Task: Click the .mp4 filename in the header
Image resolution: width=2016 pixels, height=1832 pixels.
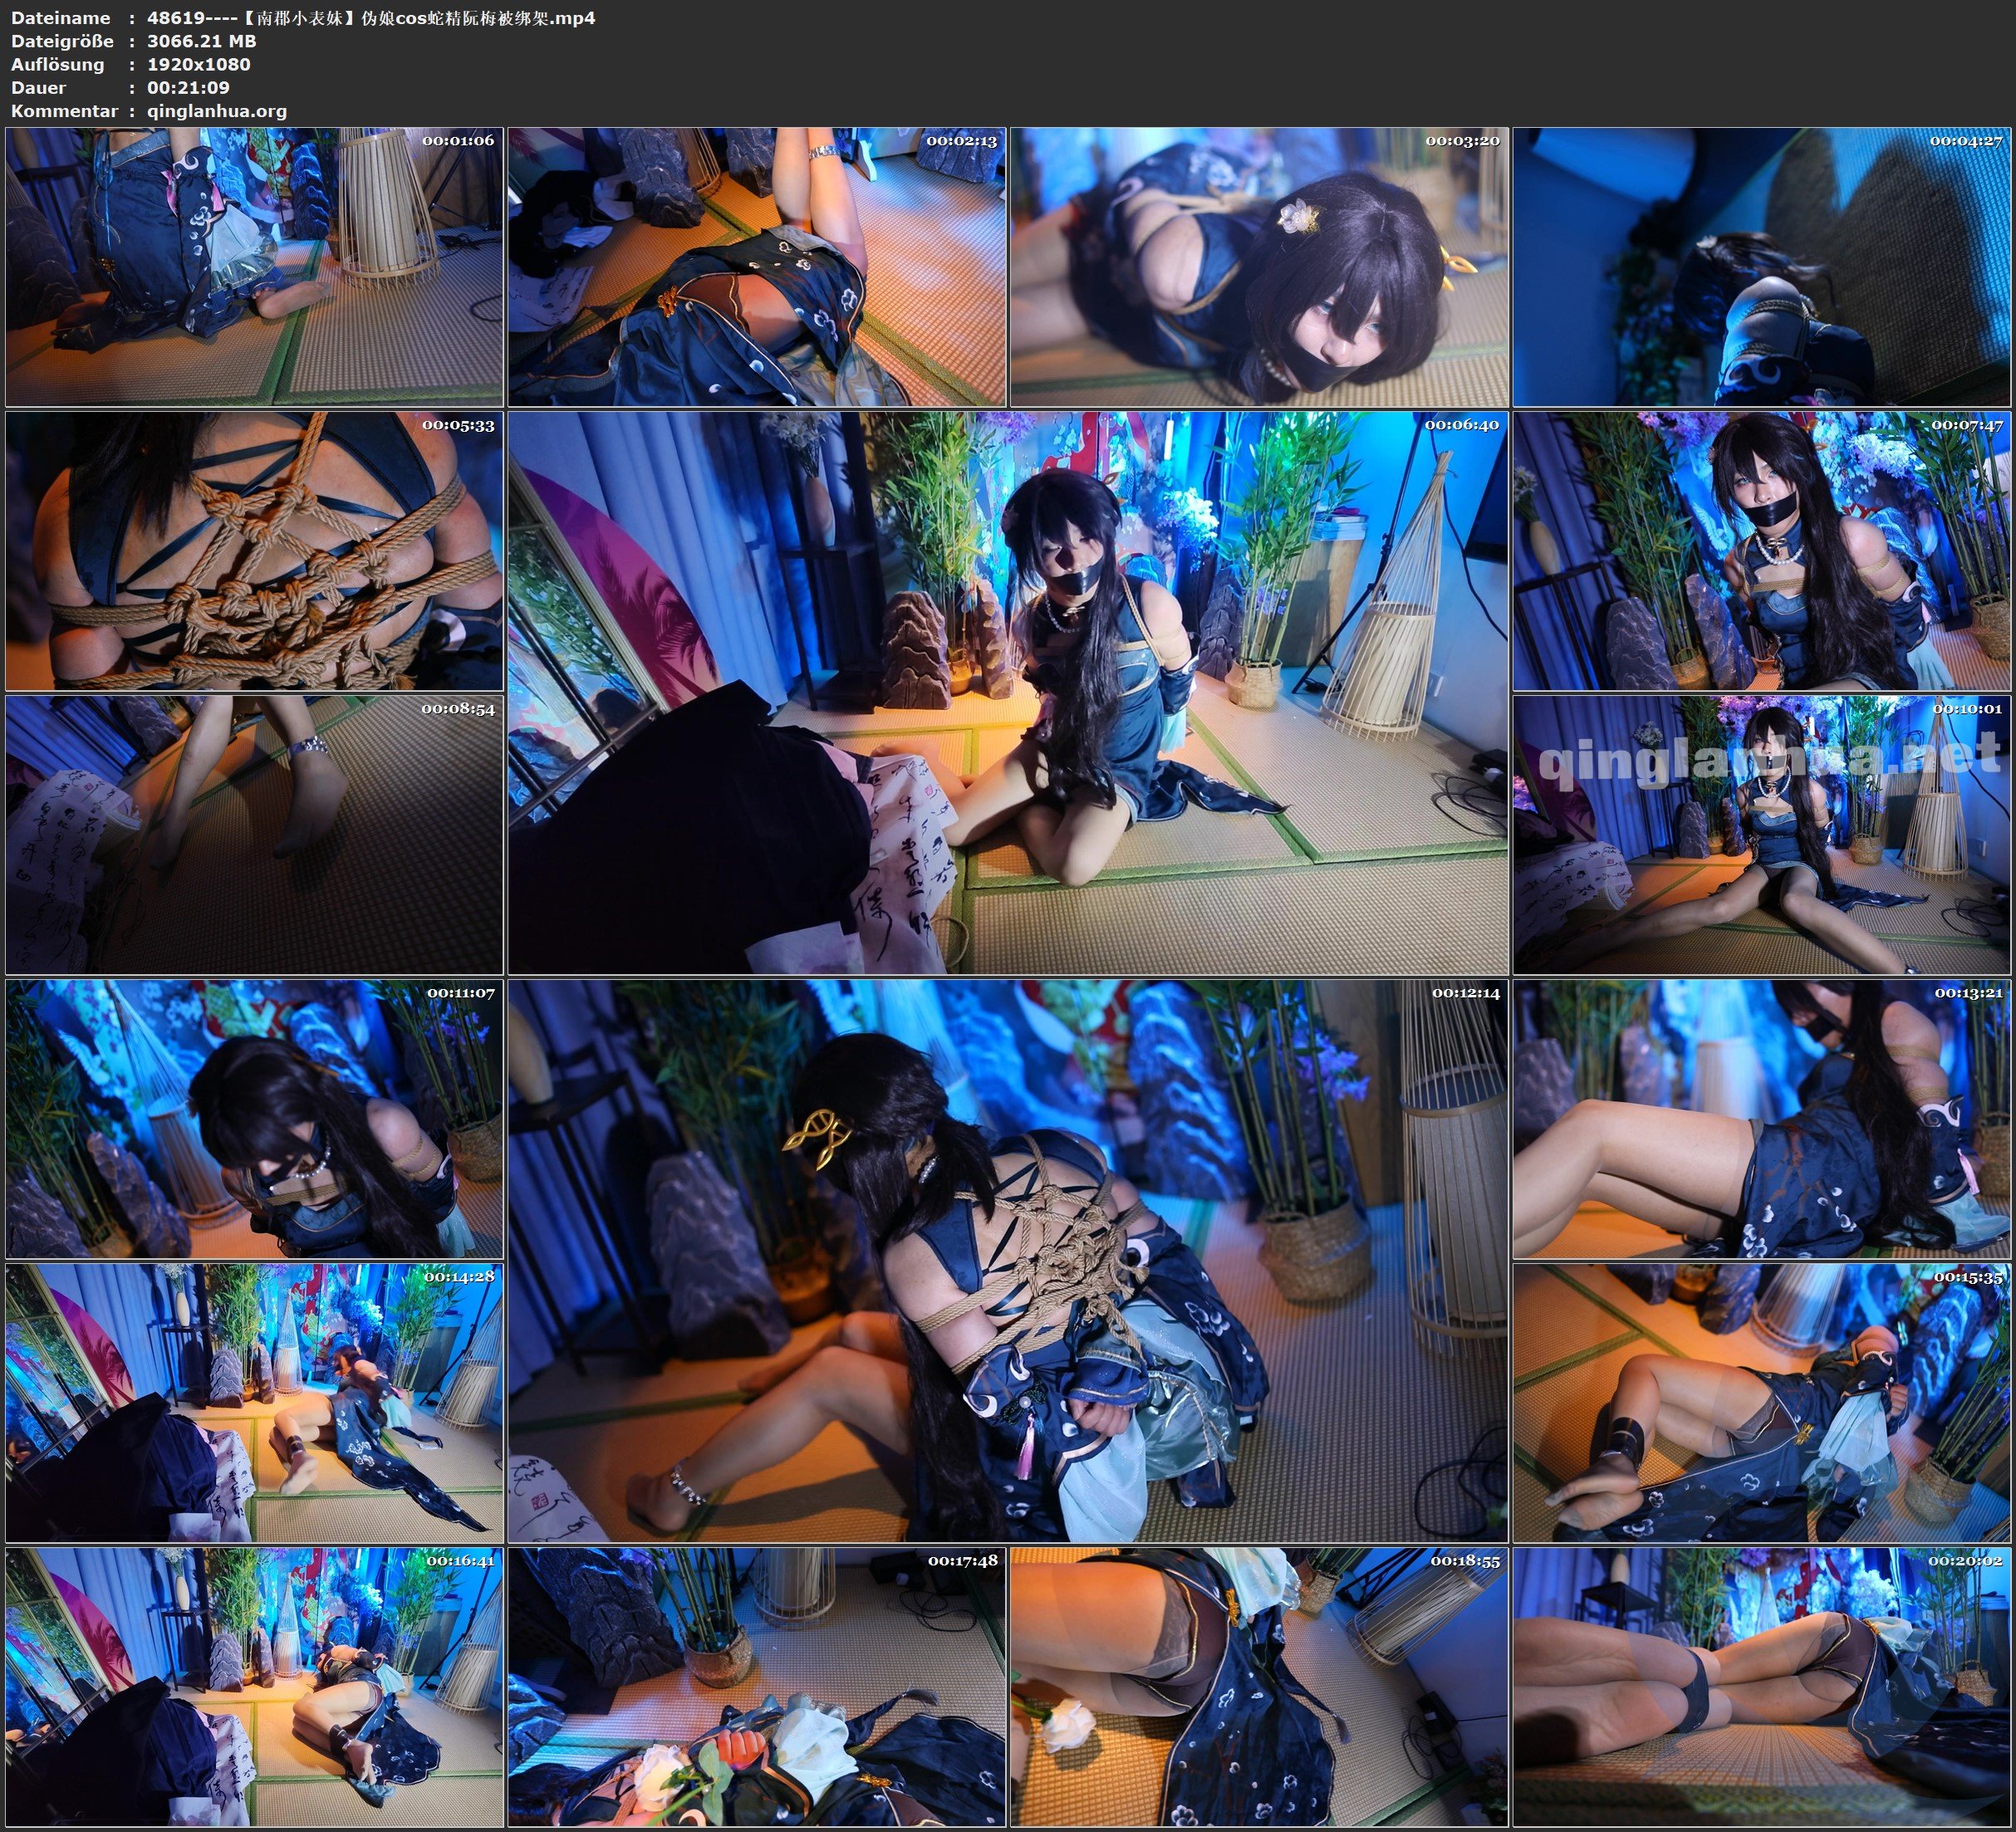Action: [x=370, y=18]
